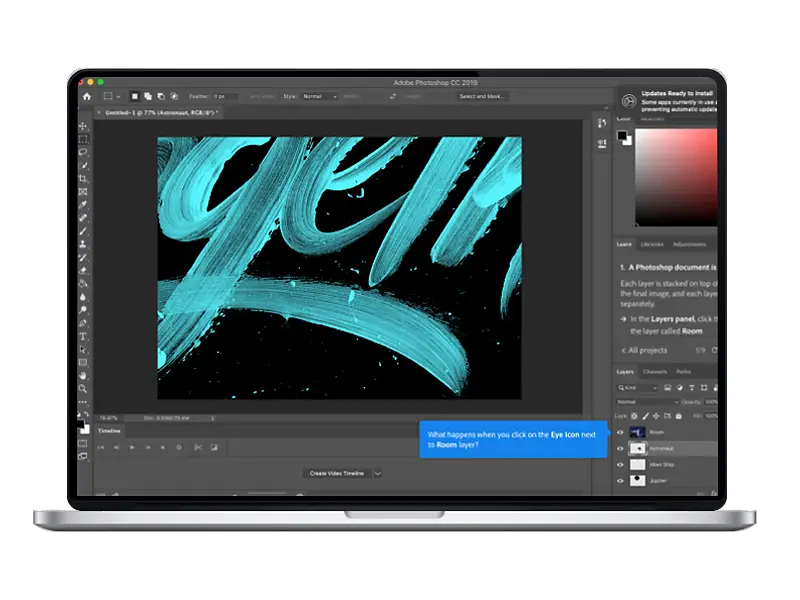Select the Lasso tool
Viewport: 800px width, 600px height.
click(83, 152)
